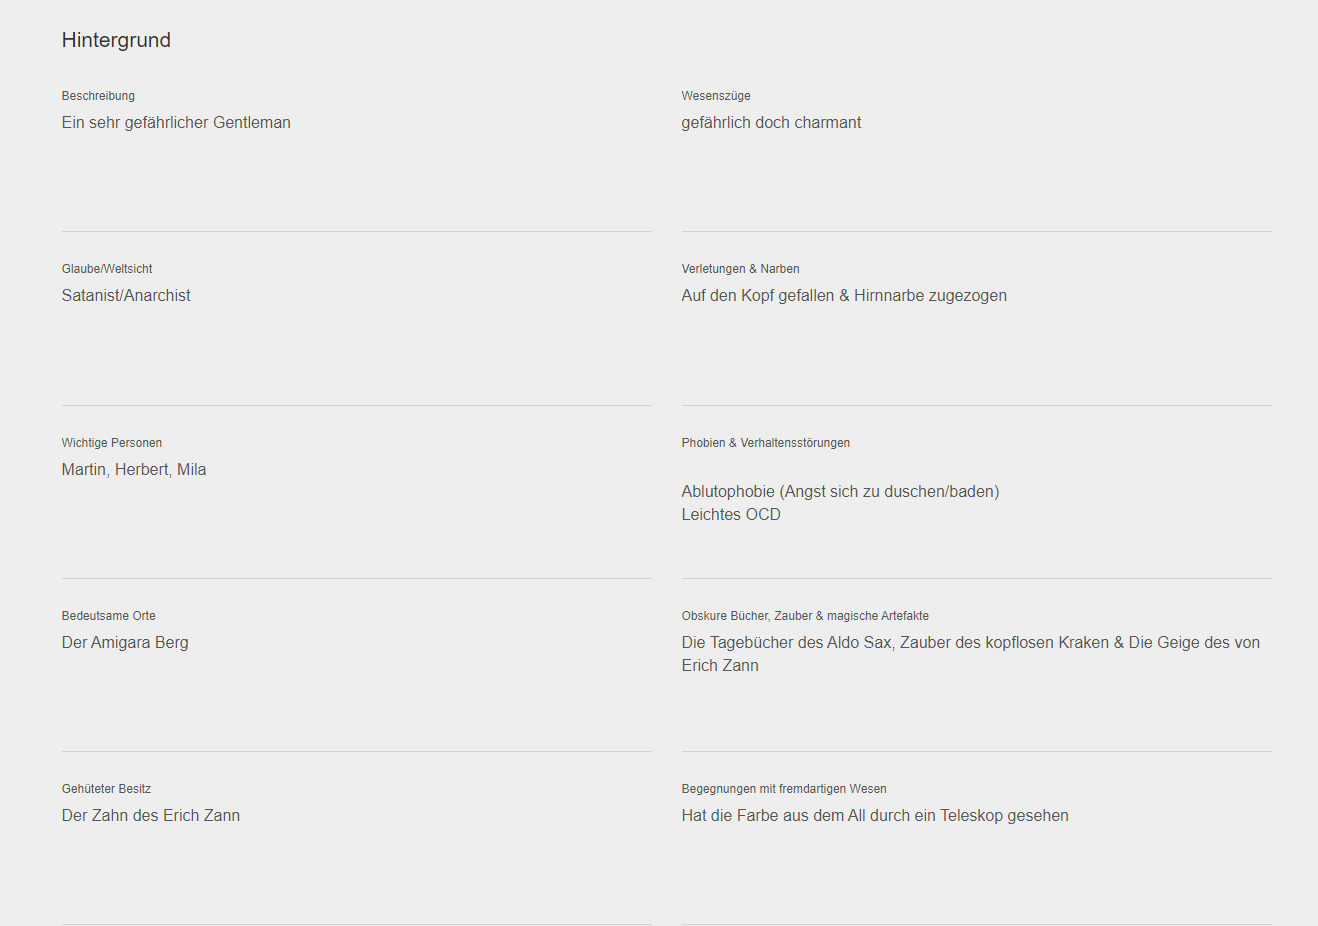
Task: Focus the Gehüteter Besitz text field
Action: pos(356,863)
